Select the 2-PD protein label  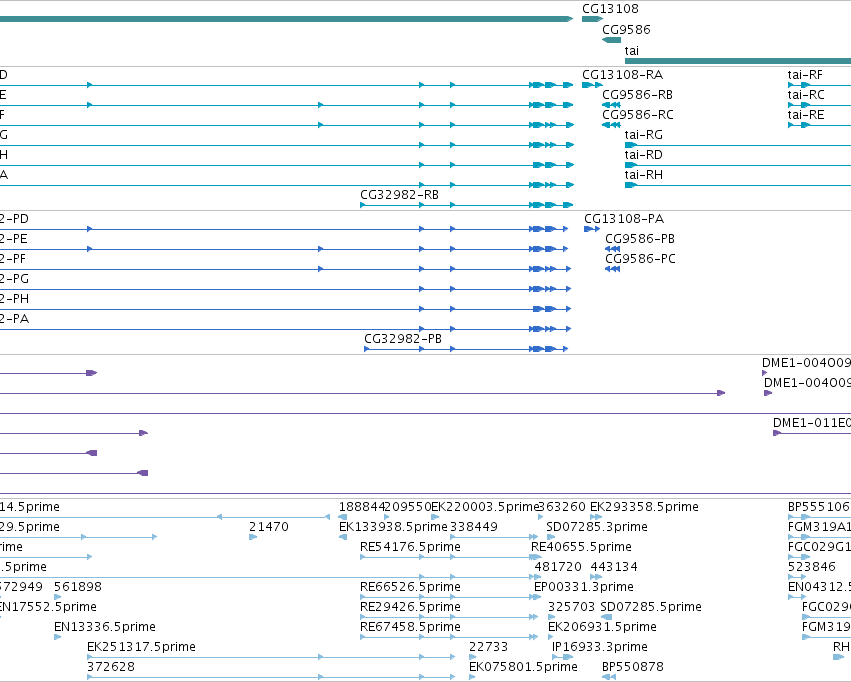[x=14, y=219]
